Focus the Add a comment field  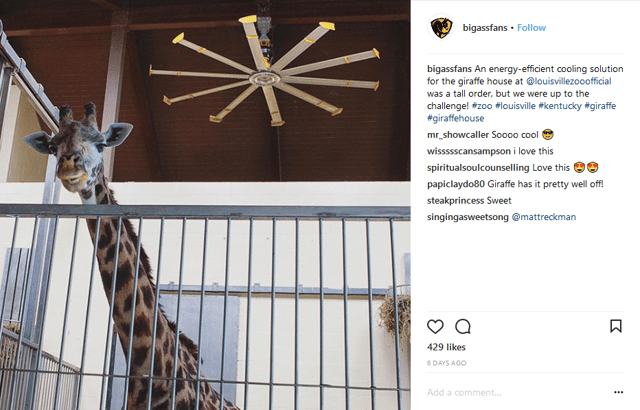coord(518,392)
